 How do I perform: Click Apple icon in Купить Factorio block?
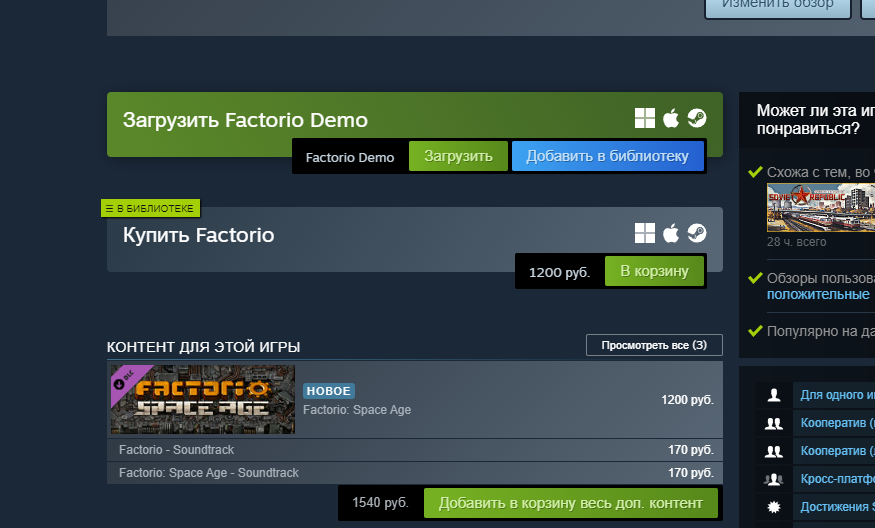[671, 233]
